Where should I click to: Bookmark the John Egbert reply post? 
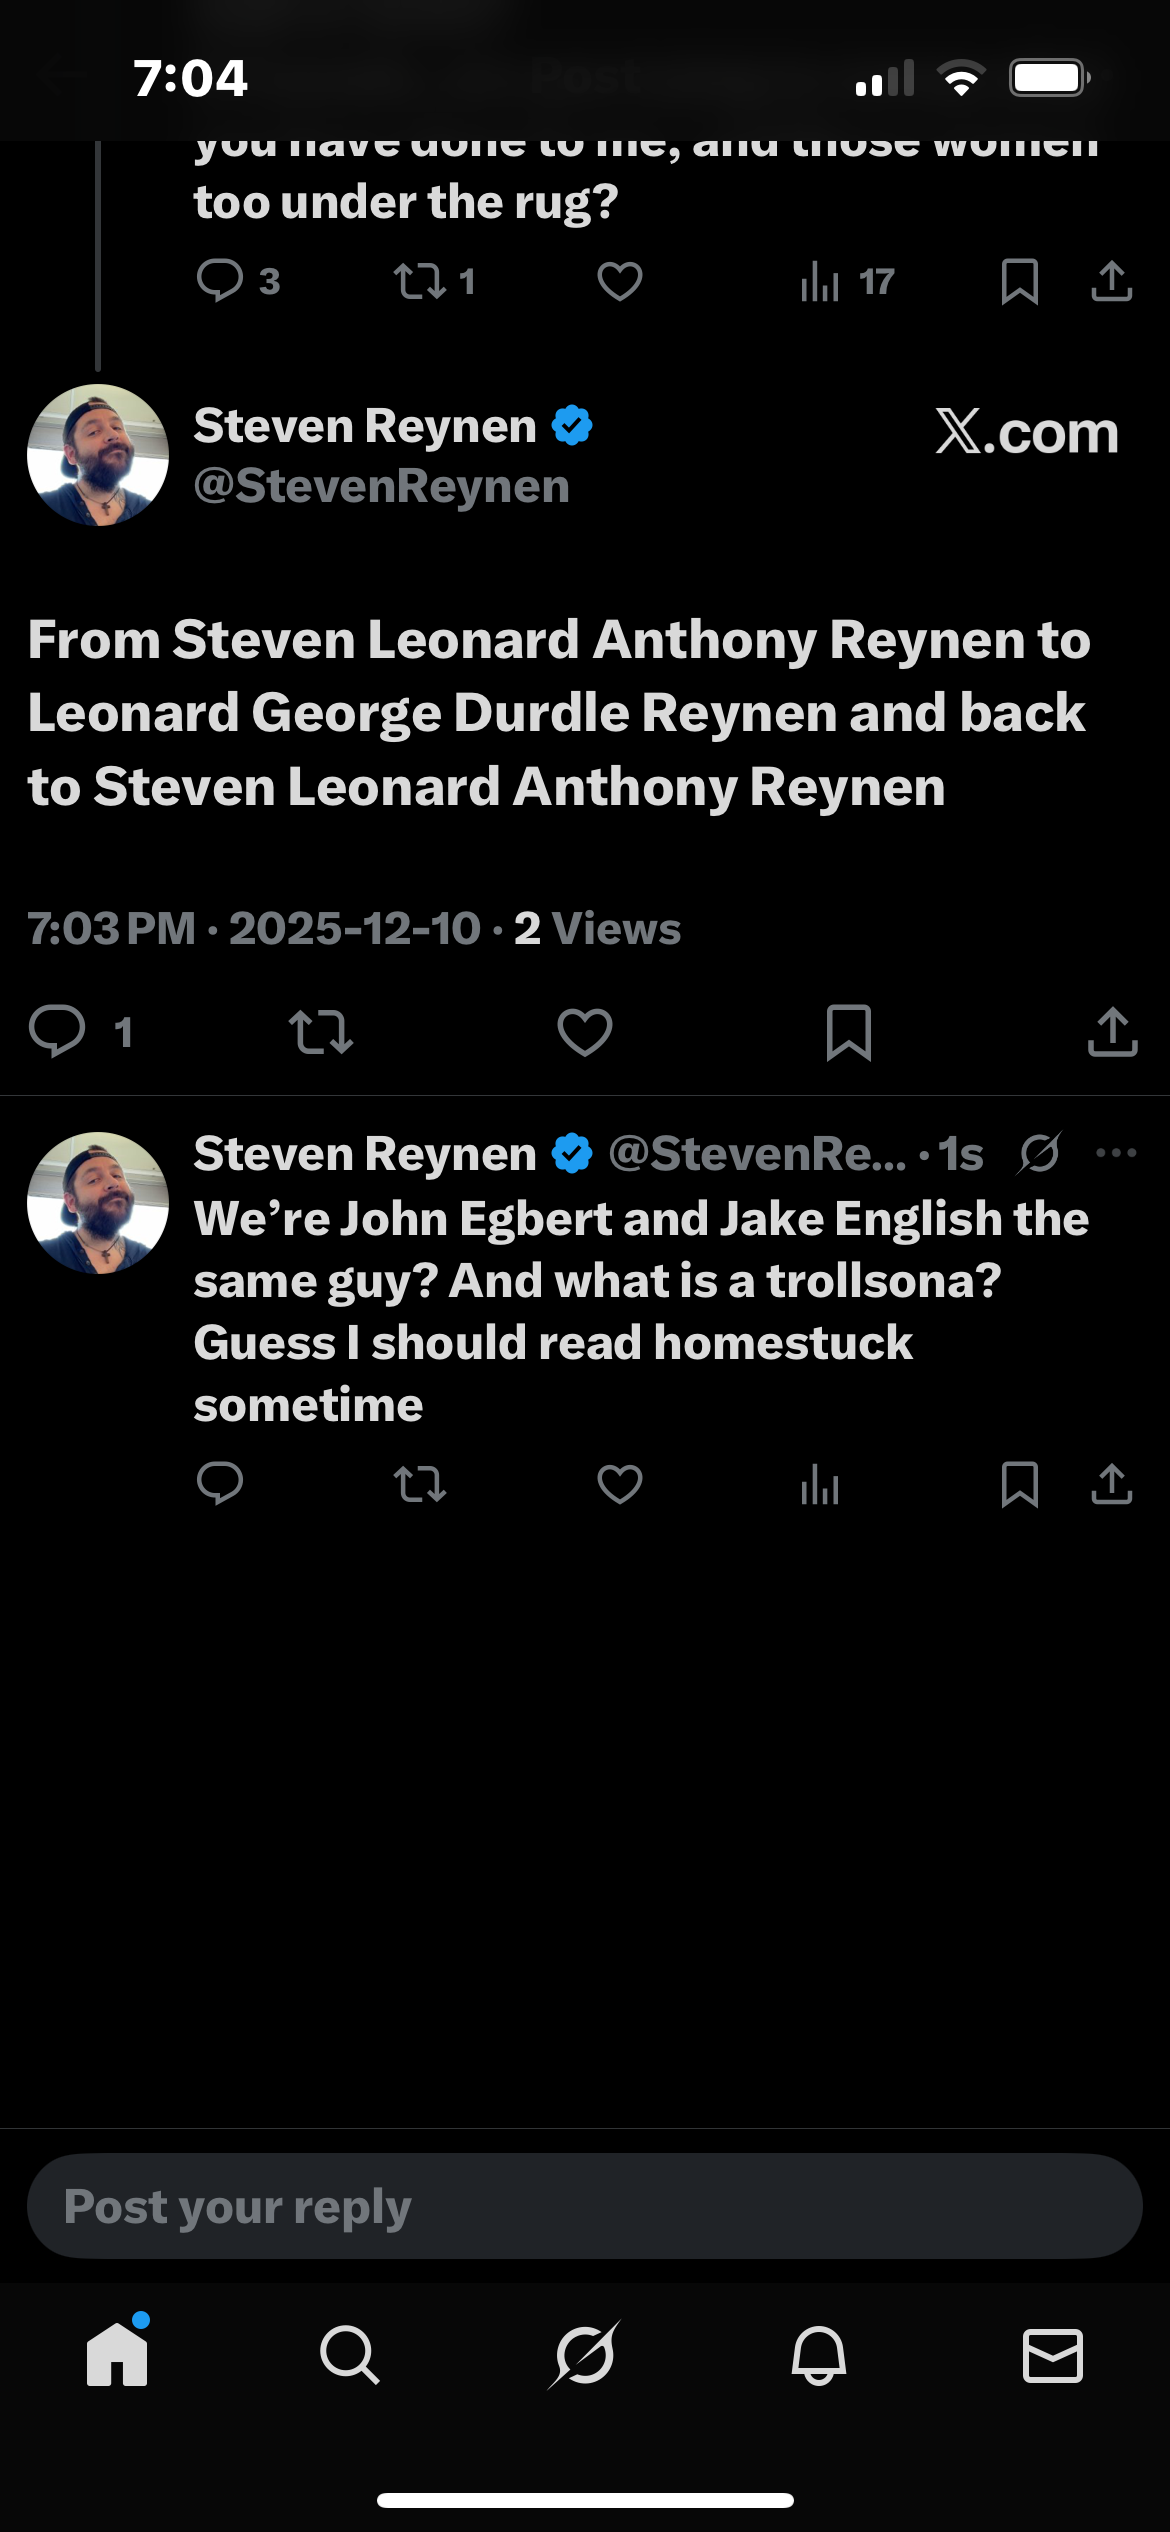pos(1019,1484)
